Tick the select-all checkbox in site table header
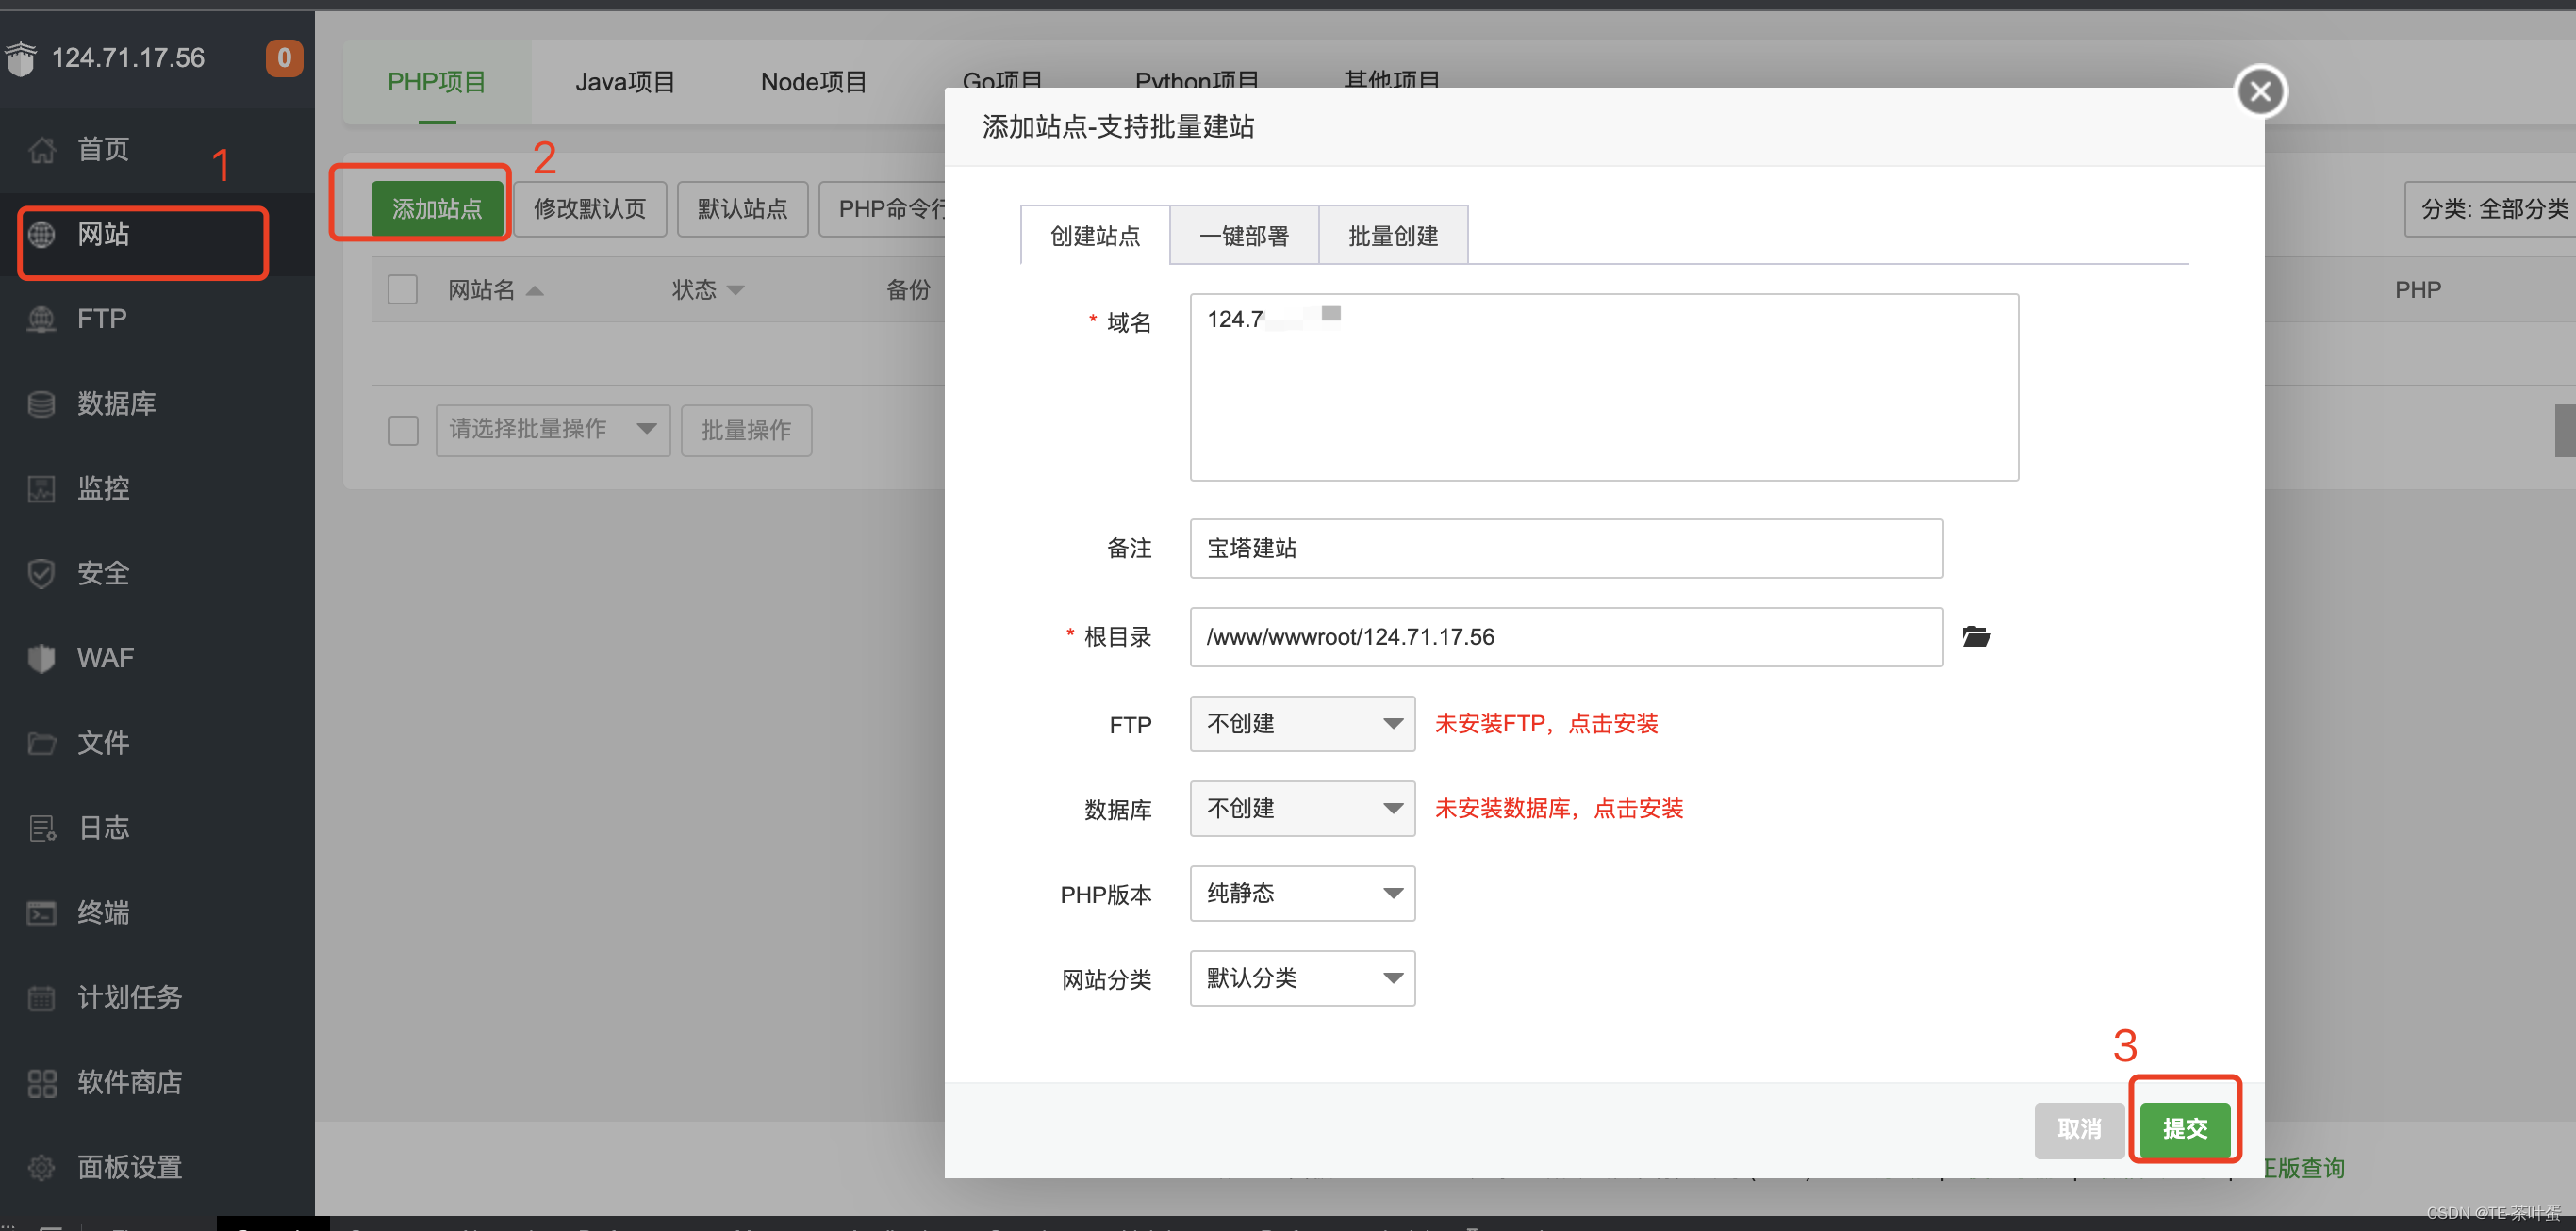Viewport: 2576px width, 1231px height. coord(402,290)
